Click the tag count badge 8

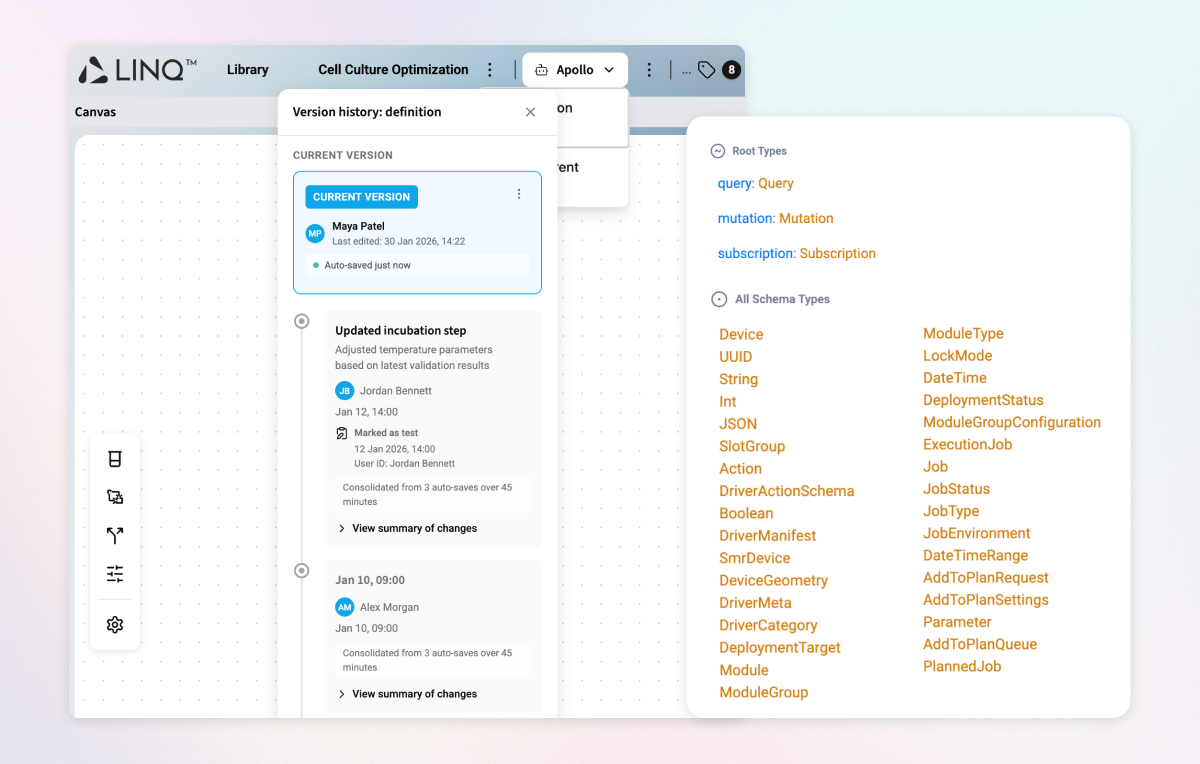point(731,70)
